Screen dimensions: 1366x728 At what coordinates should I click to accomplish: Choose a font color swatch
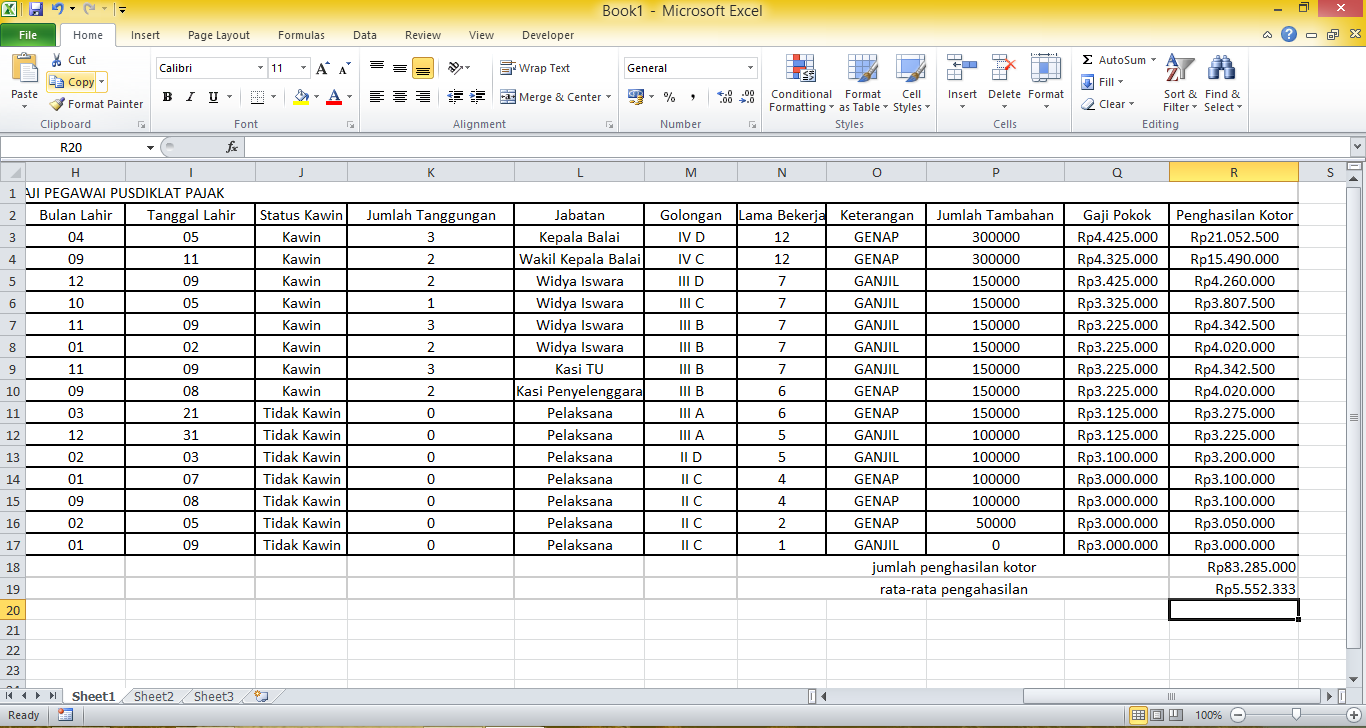point(332,97)
